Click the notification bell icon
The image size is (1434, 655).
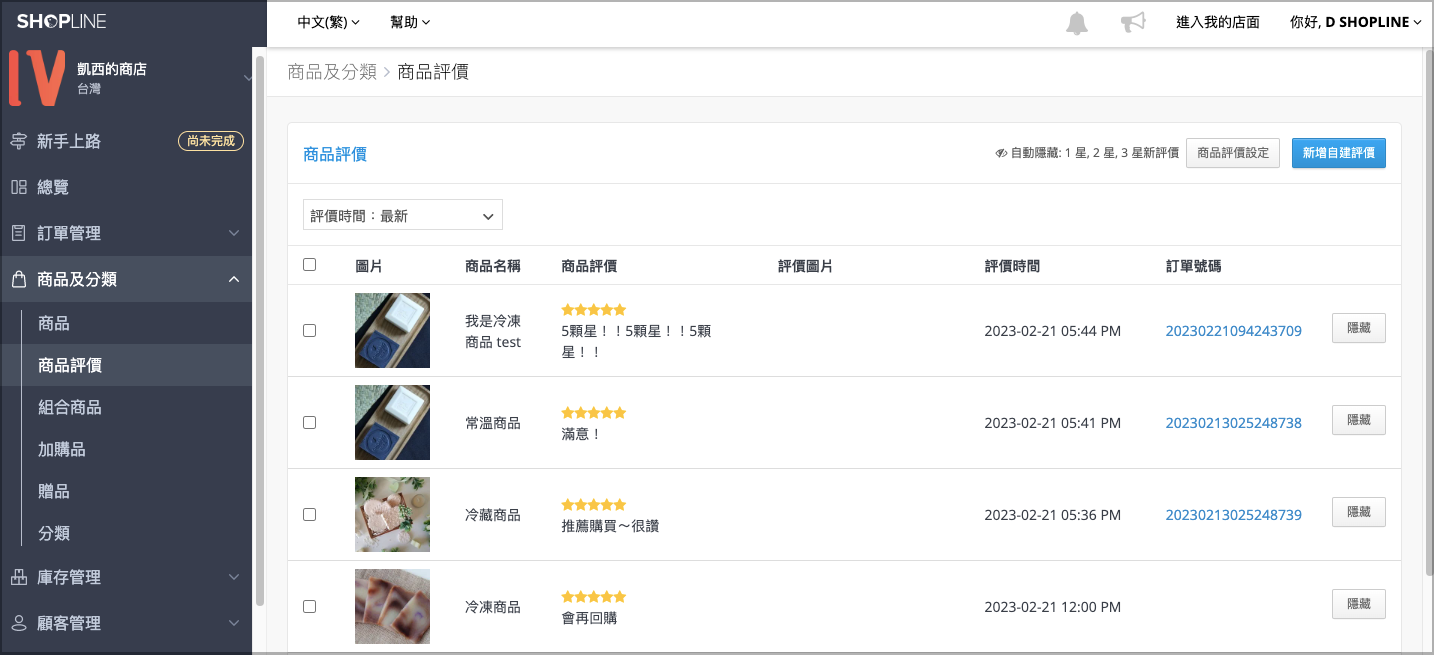point(1077,23)
